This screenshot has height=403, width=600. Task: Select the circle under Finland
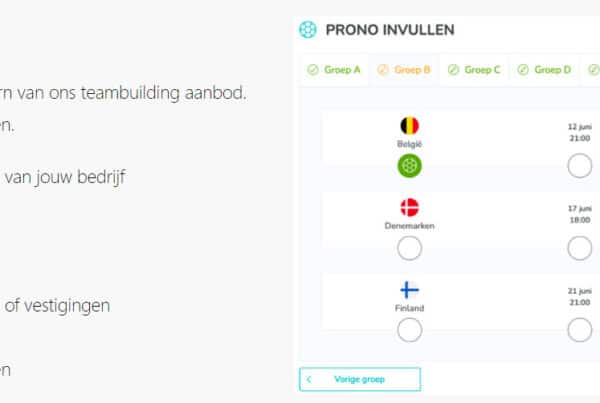tap(410, 330)
